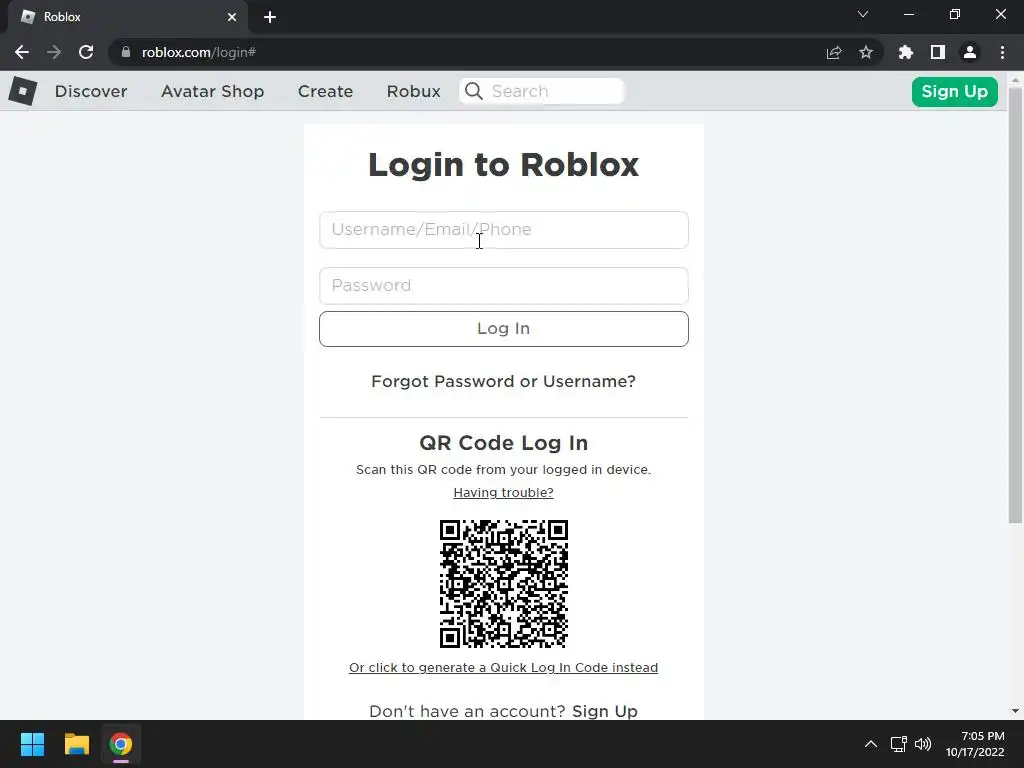Click the green Sign Up button

point(954,91)
